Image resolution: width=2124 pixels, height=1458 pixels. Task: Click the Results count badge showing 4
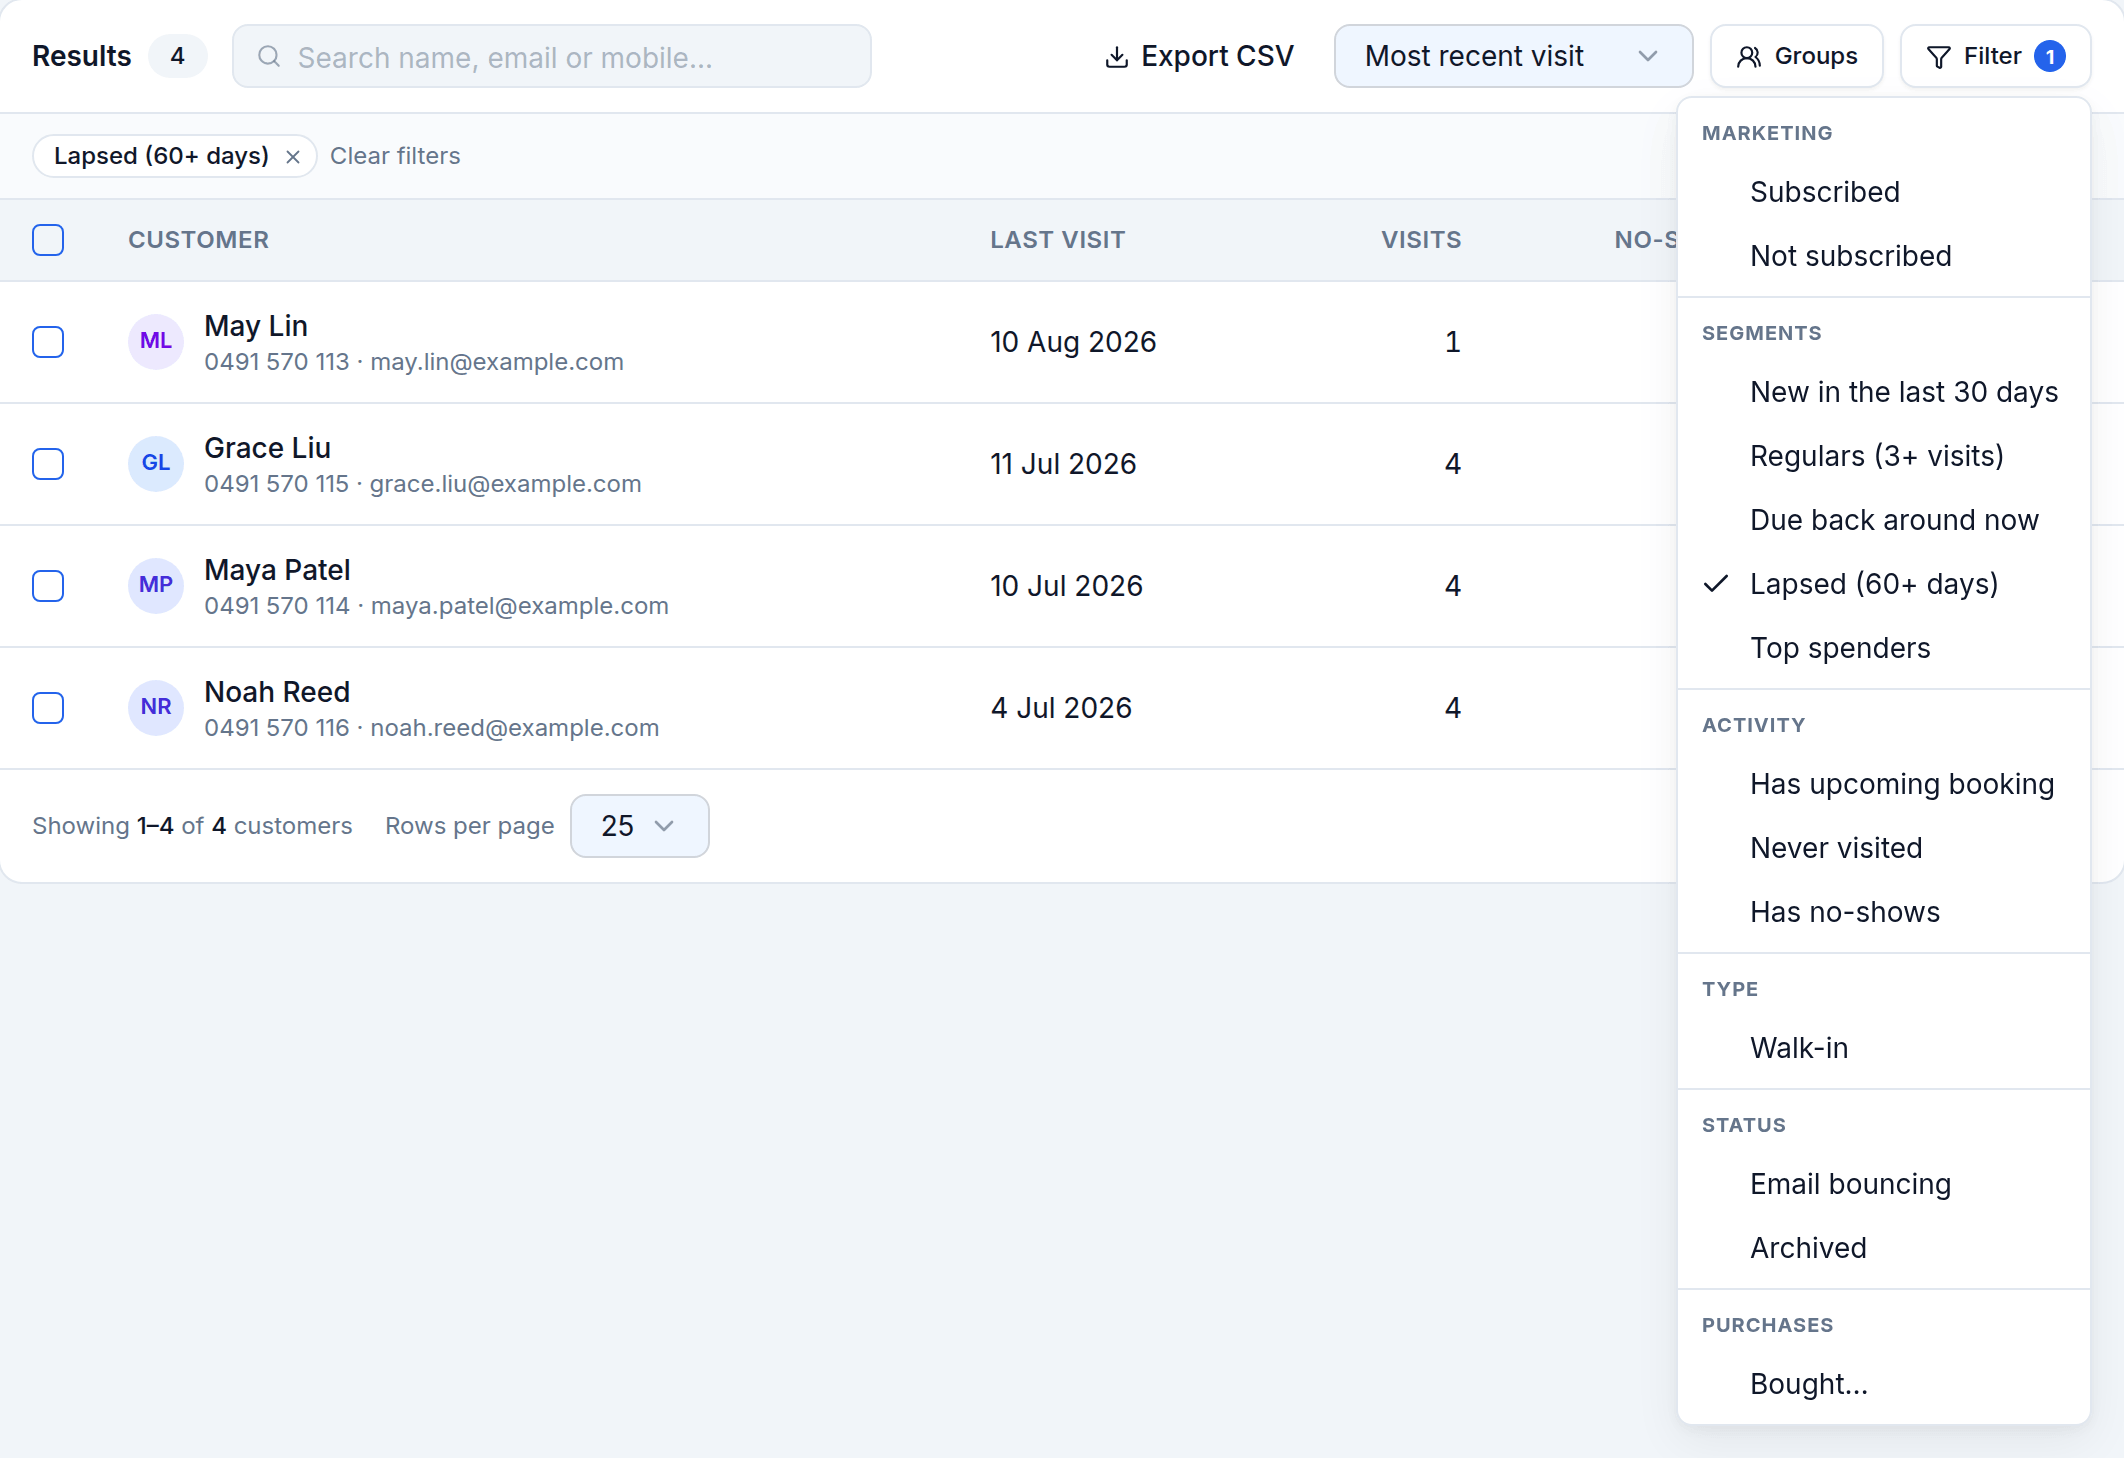(x=177, y=56)
